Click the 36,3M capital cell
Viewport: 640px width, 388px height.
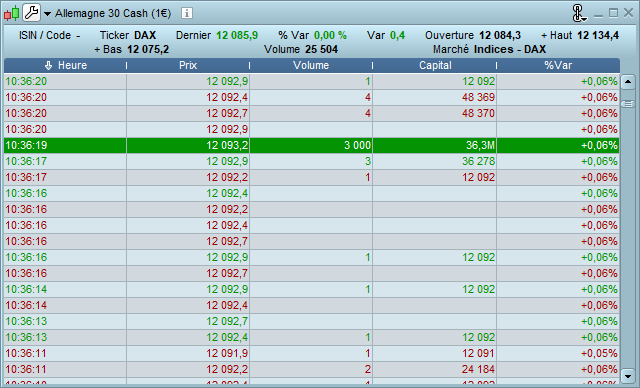click(435, 145)
